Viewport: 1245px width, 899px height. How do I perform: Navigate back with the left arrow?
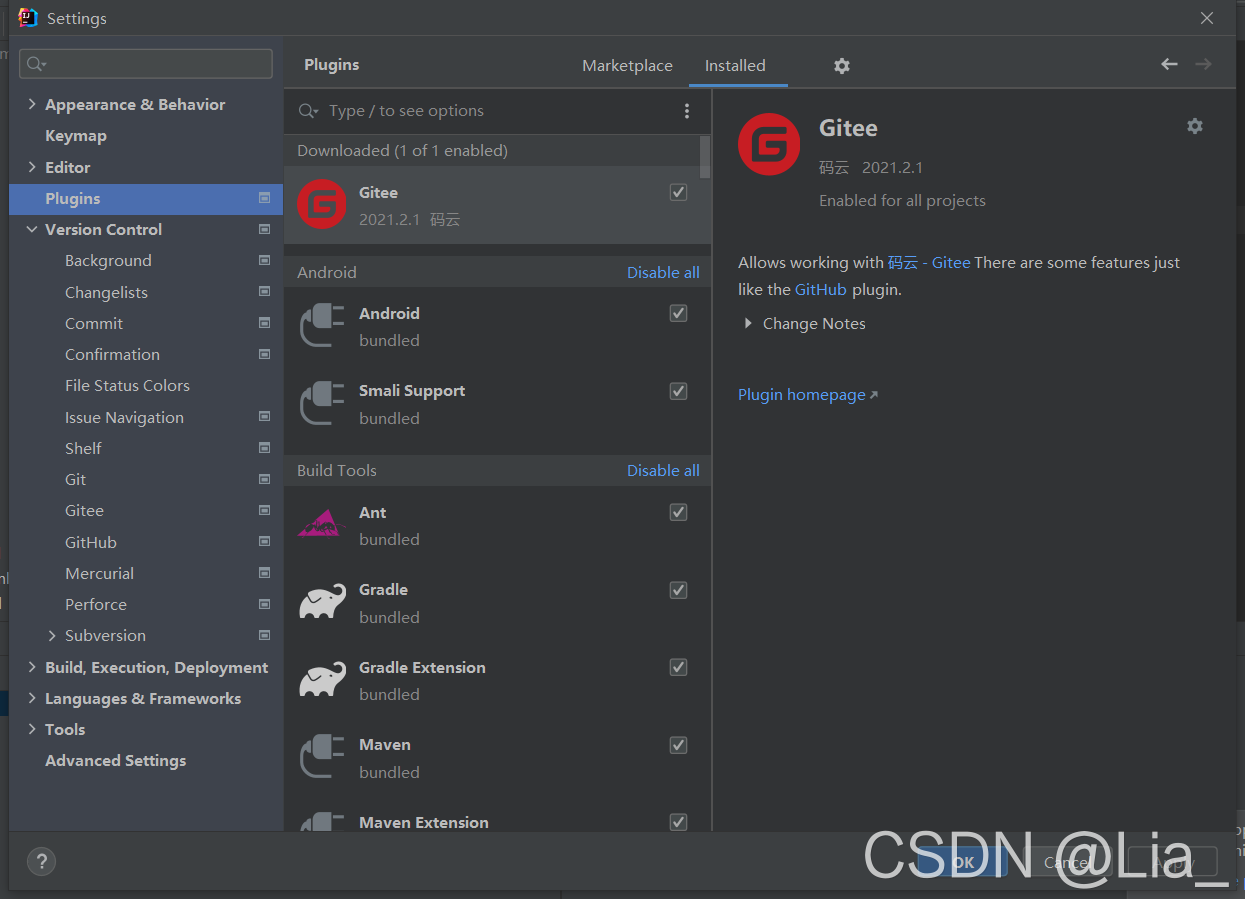(x=1169, y=64)
